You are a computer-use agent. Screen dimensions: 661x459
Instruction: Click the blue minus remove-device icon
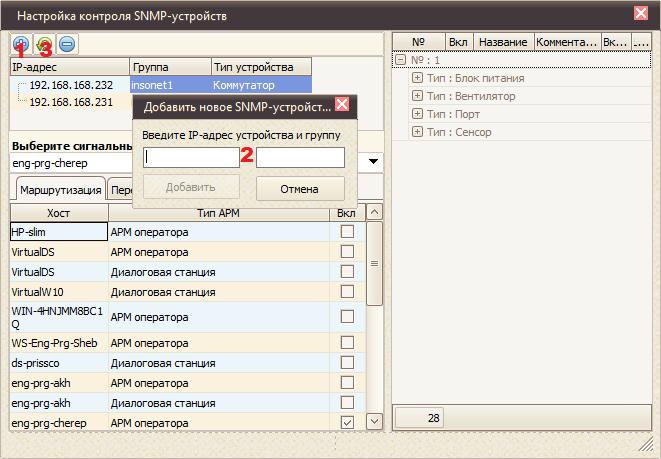(x=67, y=43)
